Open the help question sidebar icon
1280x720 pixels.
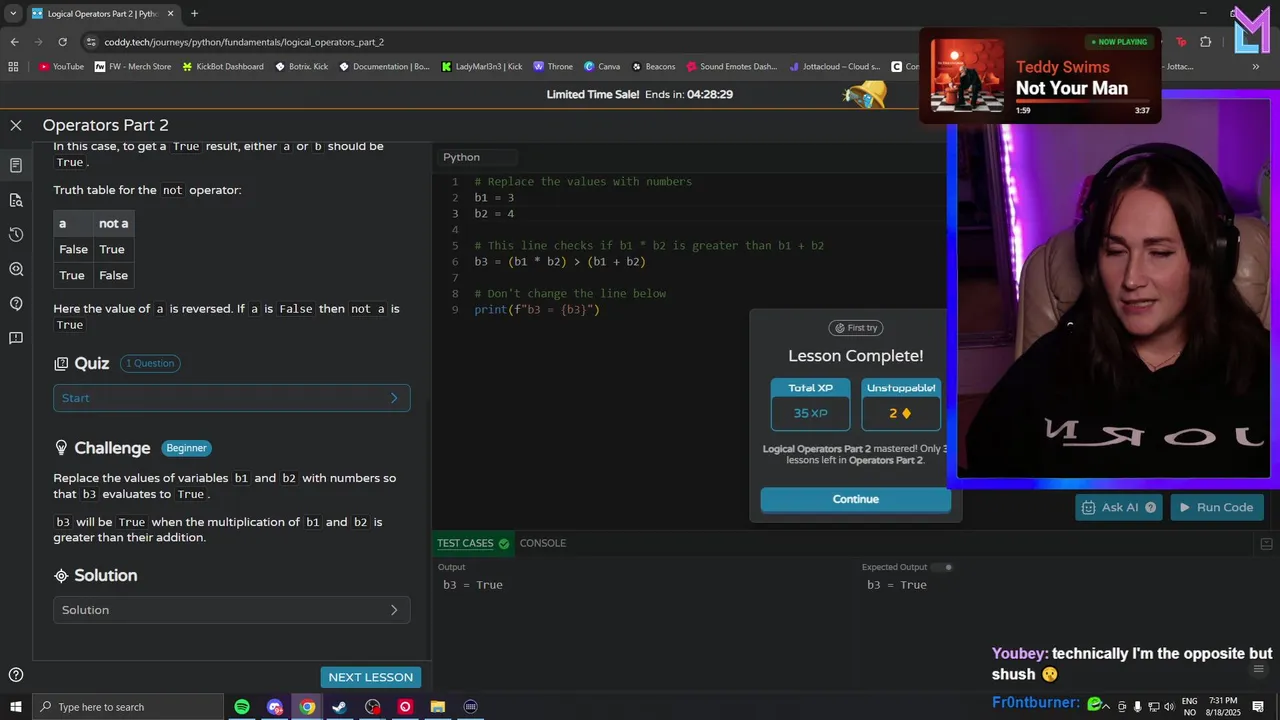click(x=16, y=303)
